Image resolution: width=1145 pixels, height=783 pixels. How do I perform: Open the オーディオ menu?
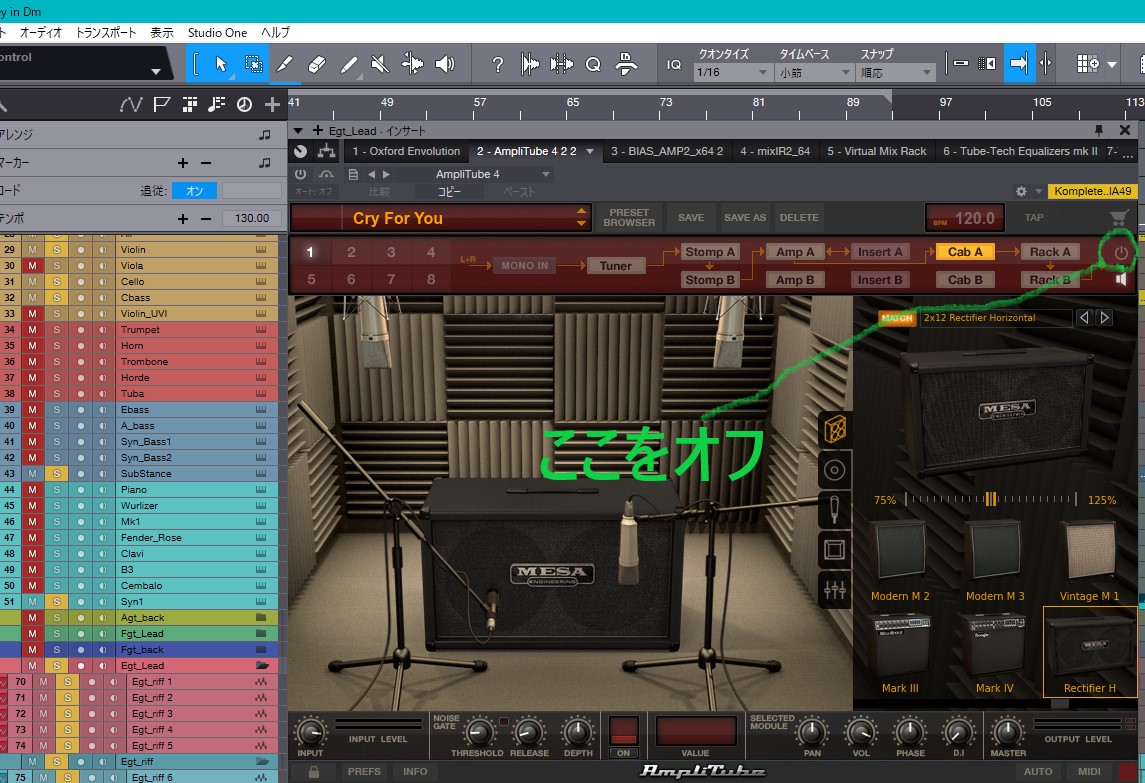tap(41, 33)
